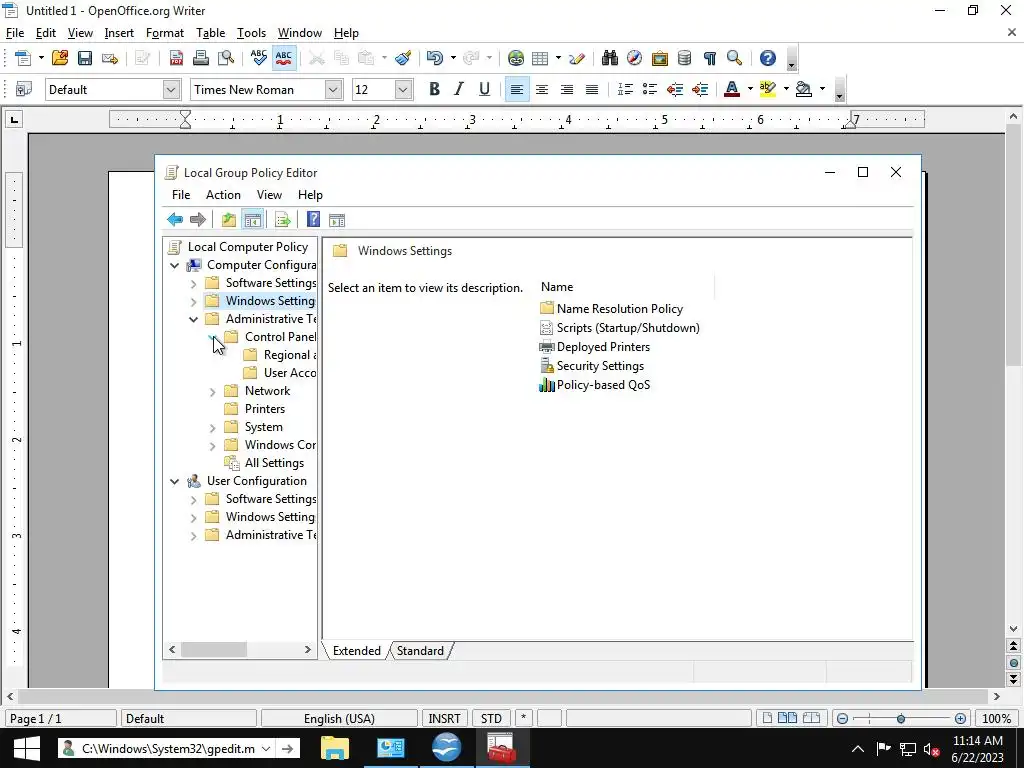Click Export List icon in Policy Editor
This screenshot has height=768, width=1024.
tap(283, 219)
